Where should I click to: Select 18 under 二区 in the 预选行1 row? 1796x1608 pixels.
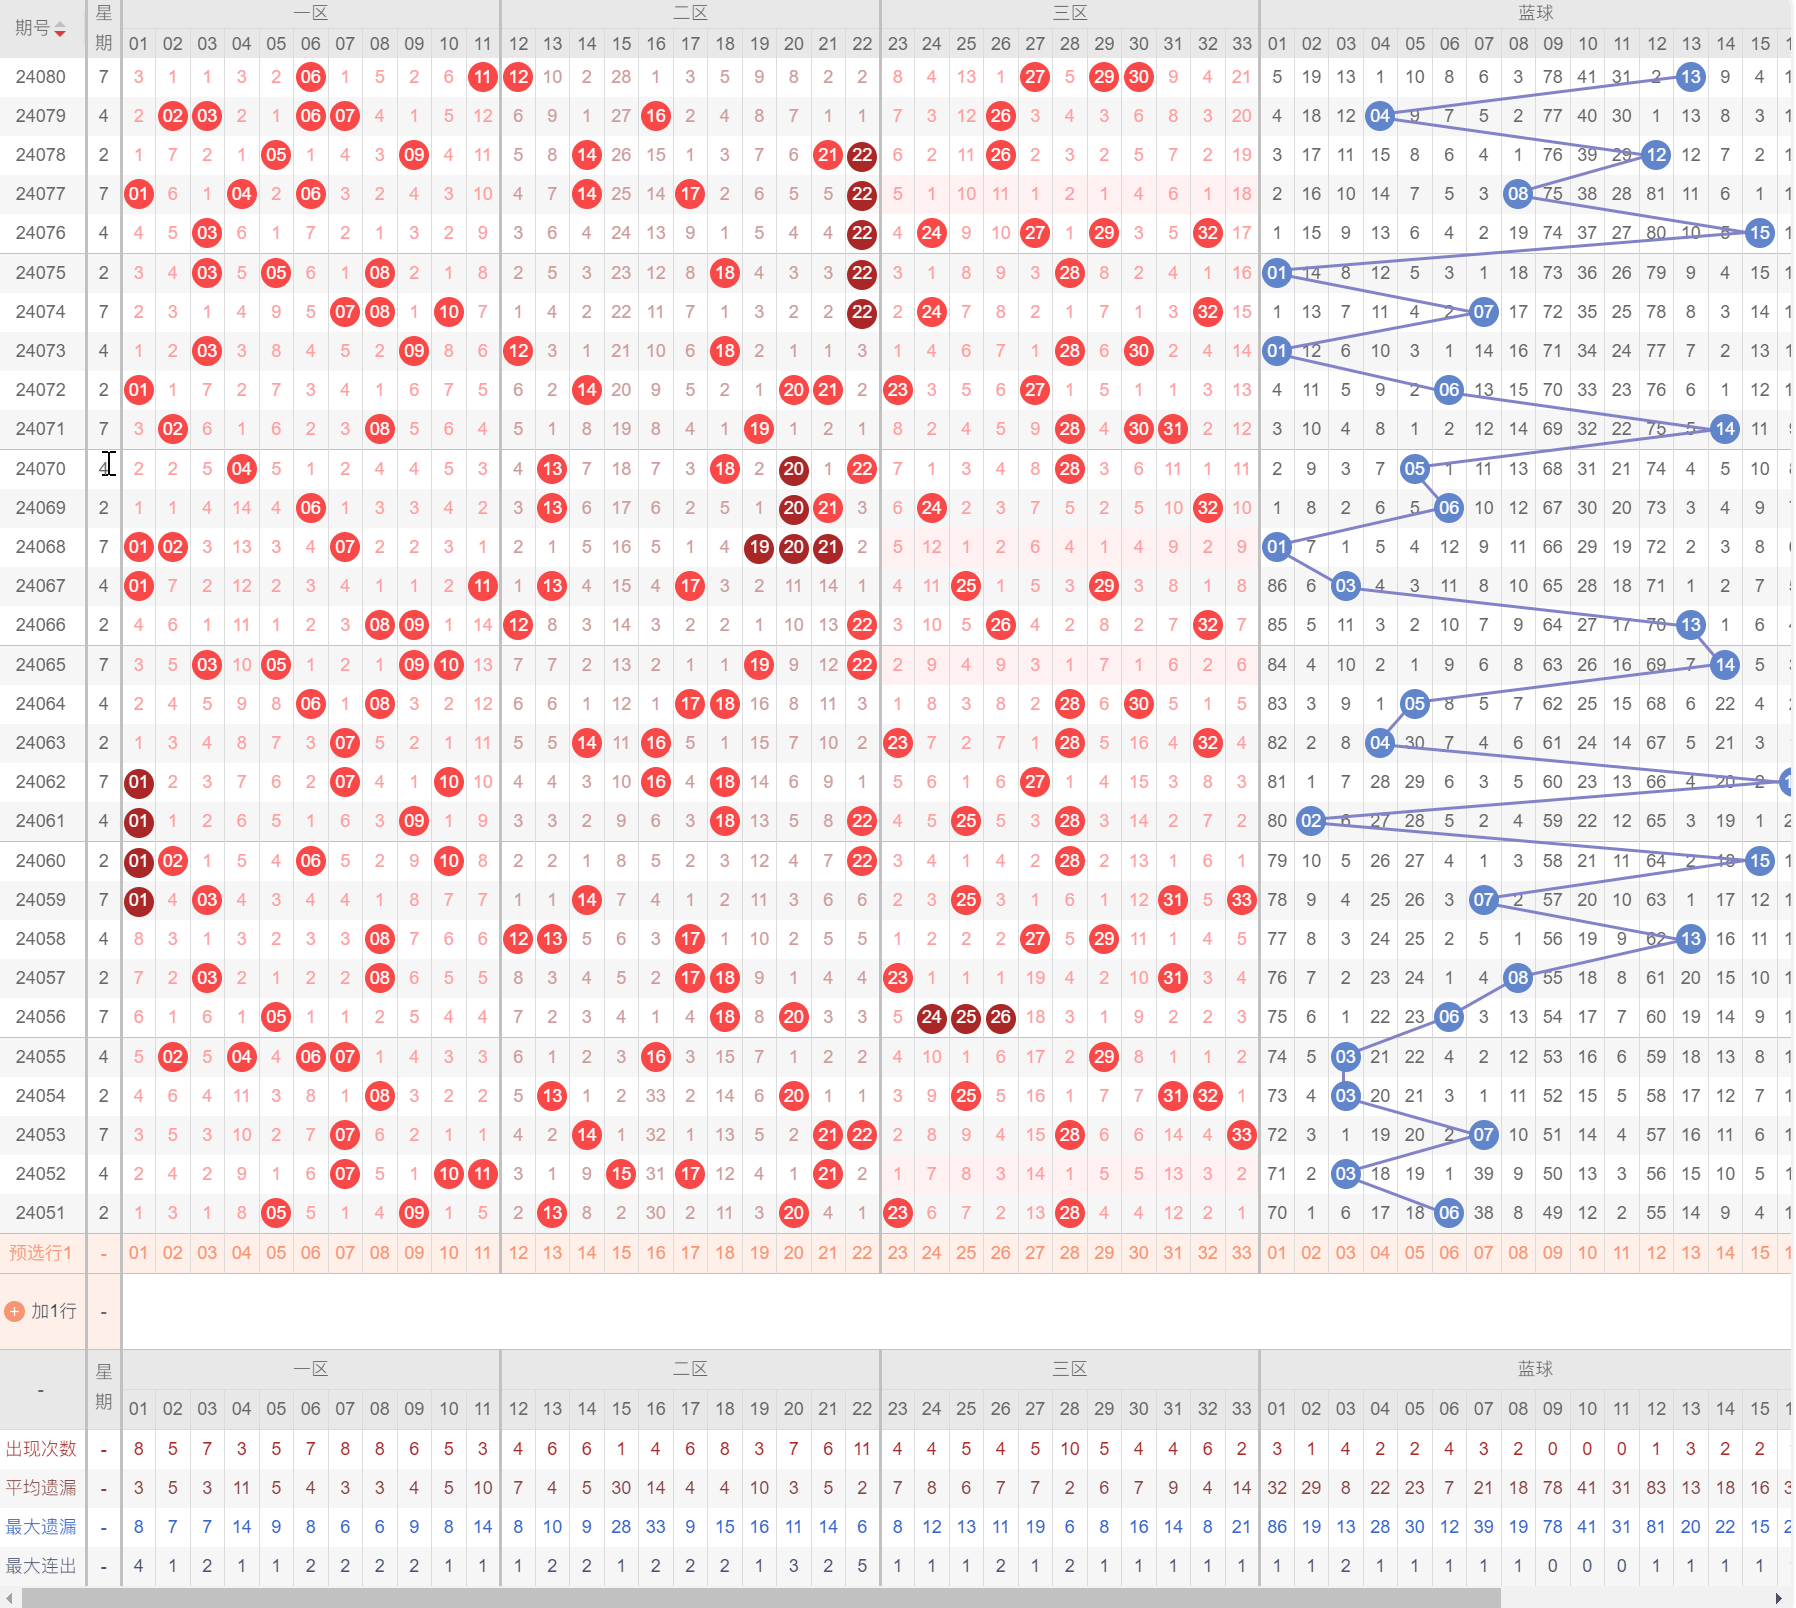(725, 1253)
